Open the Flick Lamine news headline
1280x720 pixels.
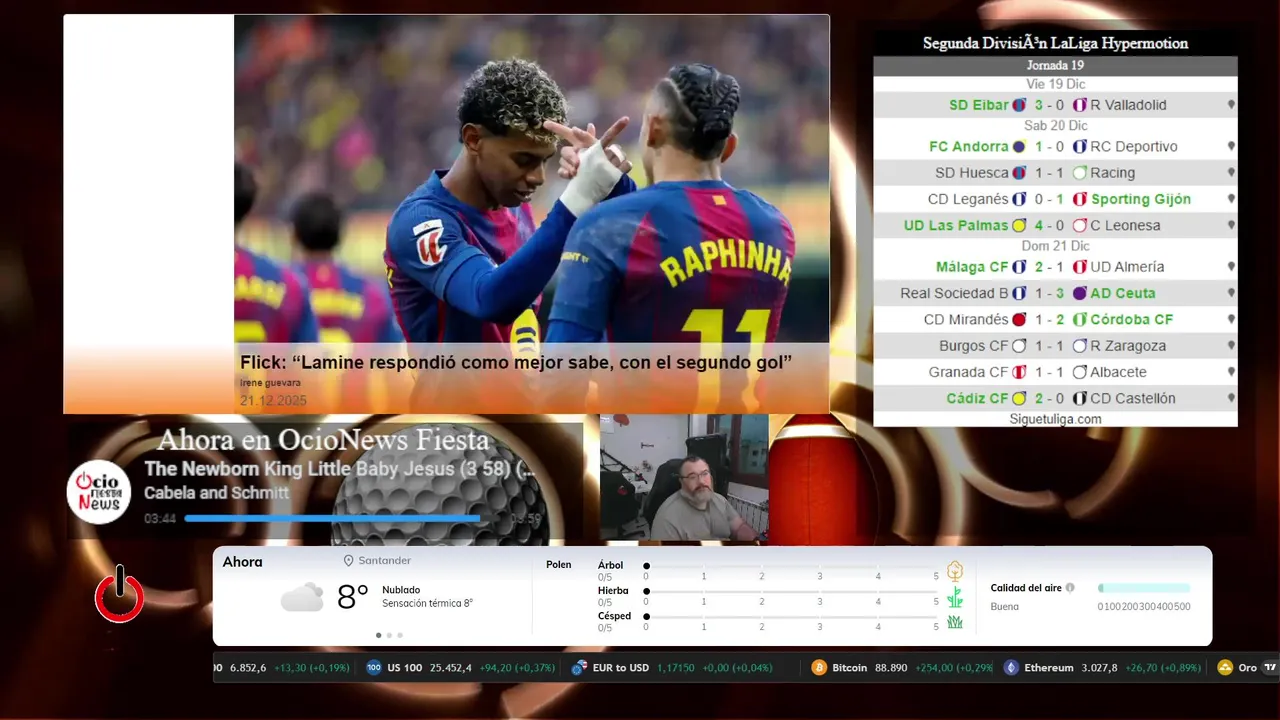[x=516, y=362]
